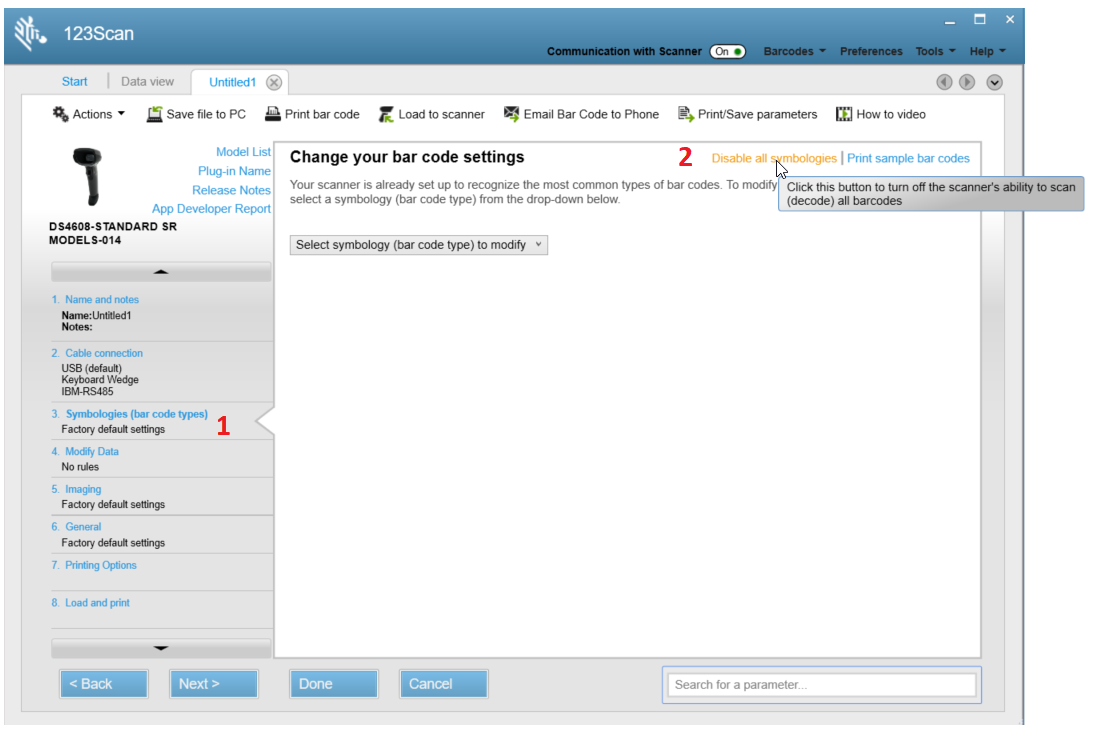Go to the Start tab
This screenshot has height=740, width=1104.
coord(74,81)
